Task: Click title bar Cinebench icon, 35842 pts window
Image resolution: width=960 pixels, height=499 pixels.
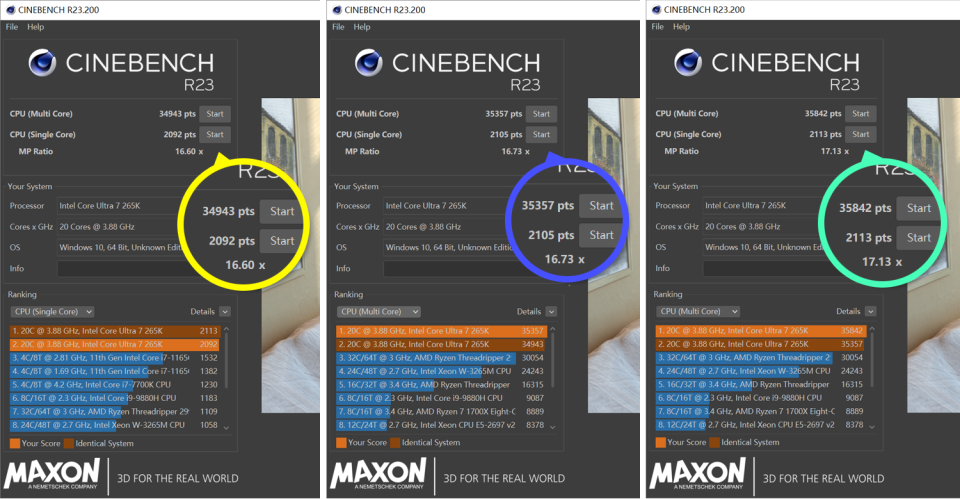Action: coord(656,10)
